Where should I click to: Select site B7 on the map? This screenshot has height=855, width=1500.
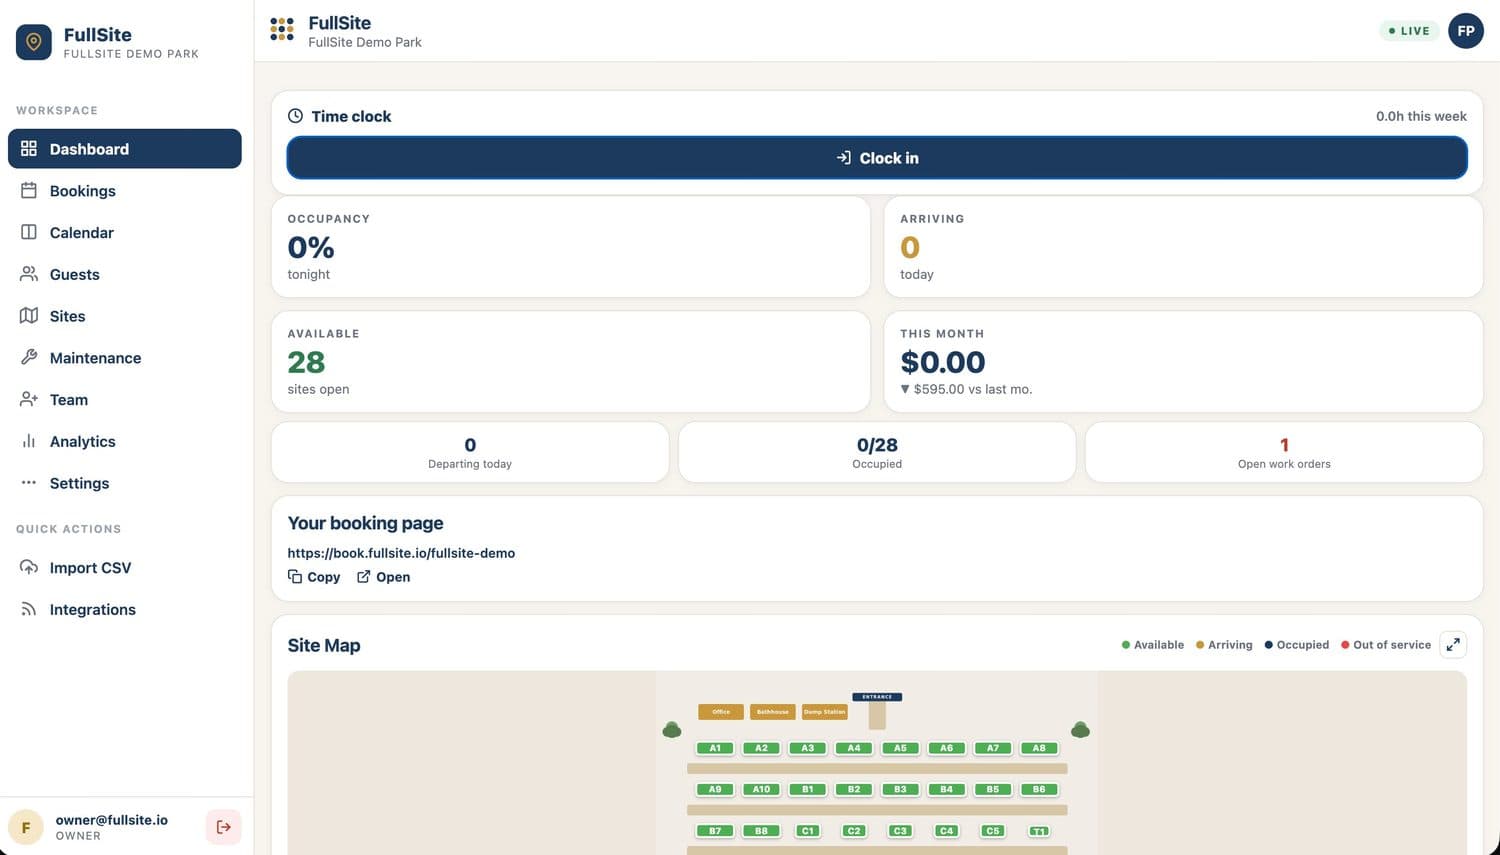coord(715,831)
